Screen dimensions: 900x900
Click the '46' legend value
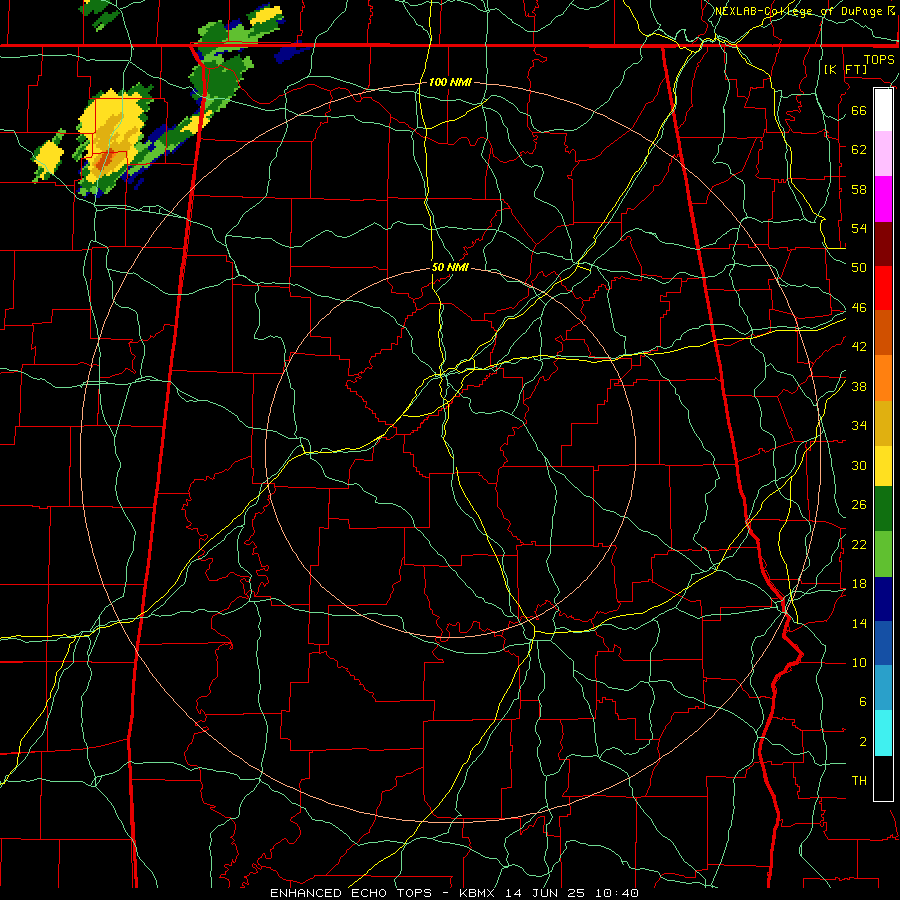click(x=859, y=308)
